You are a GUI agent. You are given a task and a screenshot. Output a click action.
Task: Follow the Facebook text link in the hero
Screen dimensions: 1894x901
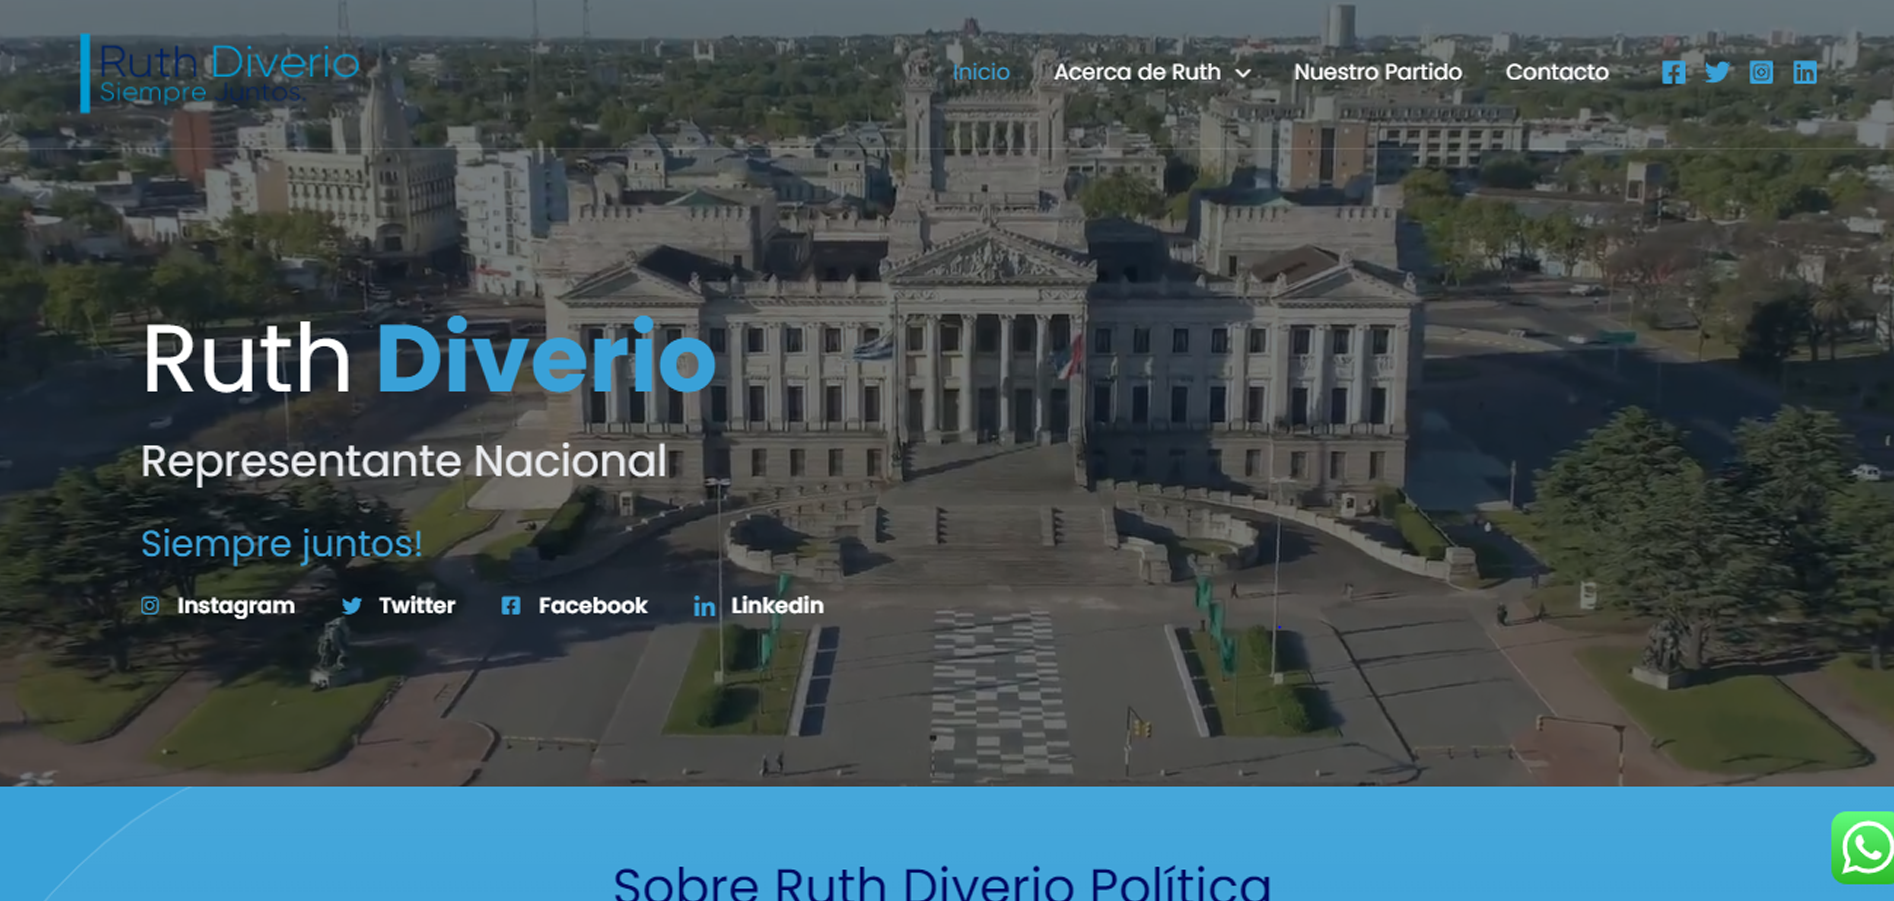[x=593, y=606]
